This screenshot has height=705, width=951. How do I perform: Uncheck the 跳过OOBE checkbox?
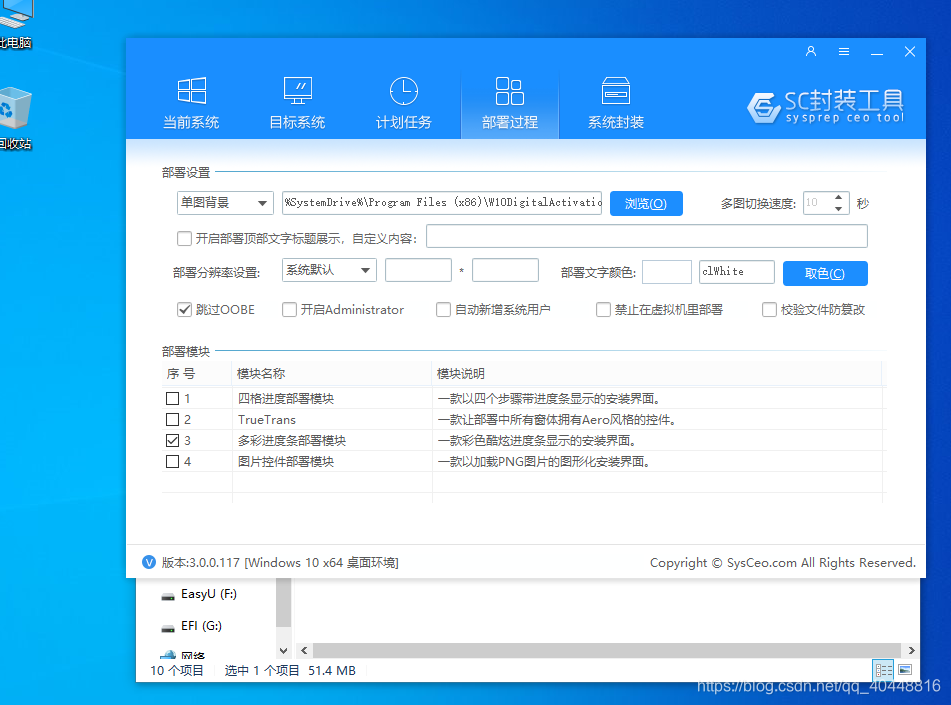[184, 309]
